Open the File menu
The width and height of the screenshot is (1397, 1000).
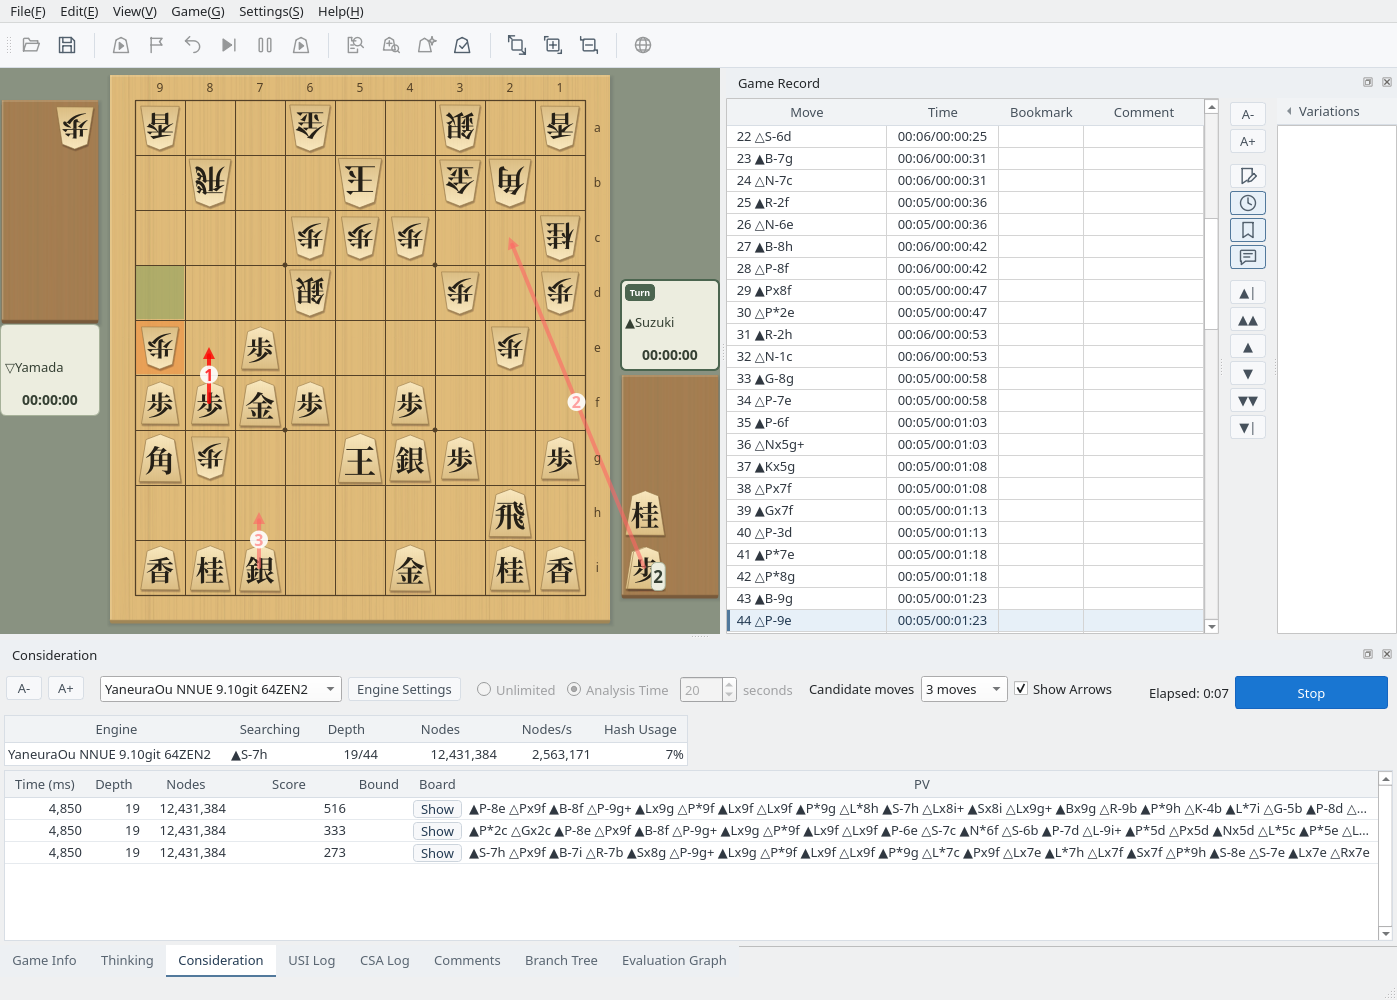pos(28,12)
